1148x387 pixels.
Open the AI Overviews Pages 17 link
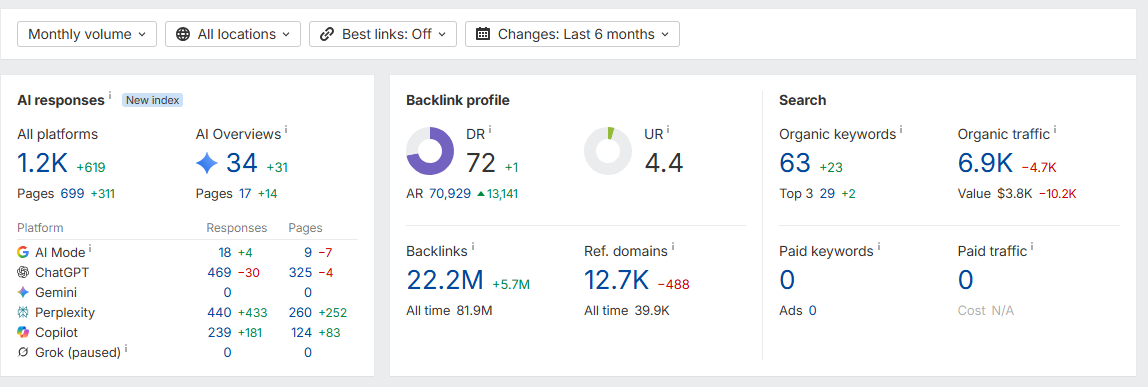point(245,194)
